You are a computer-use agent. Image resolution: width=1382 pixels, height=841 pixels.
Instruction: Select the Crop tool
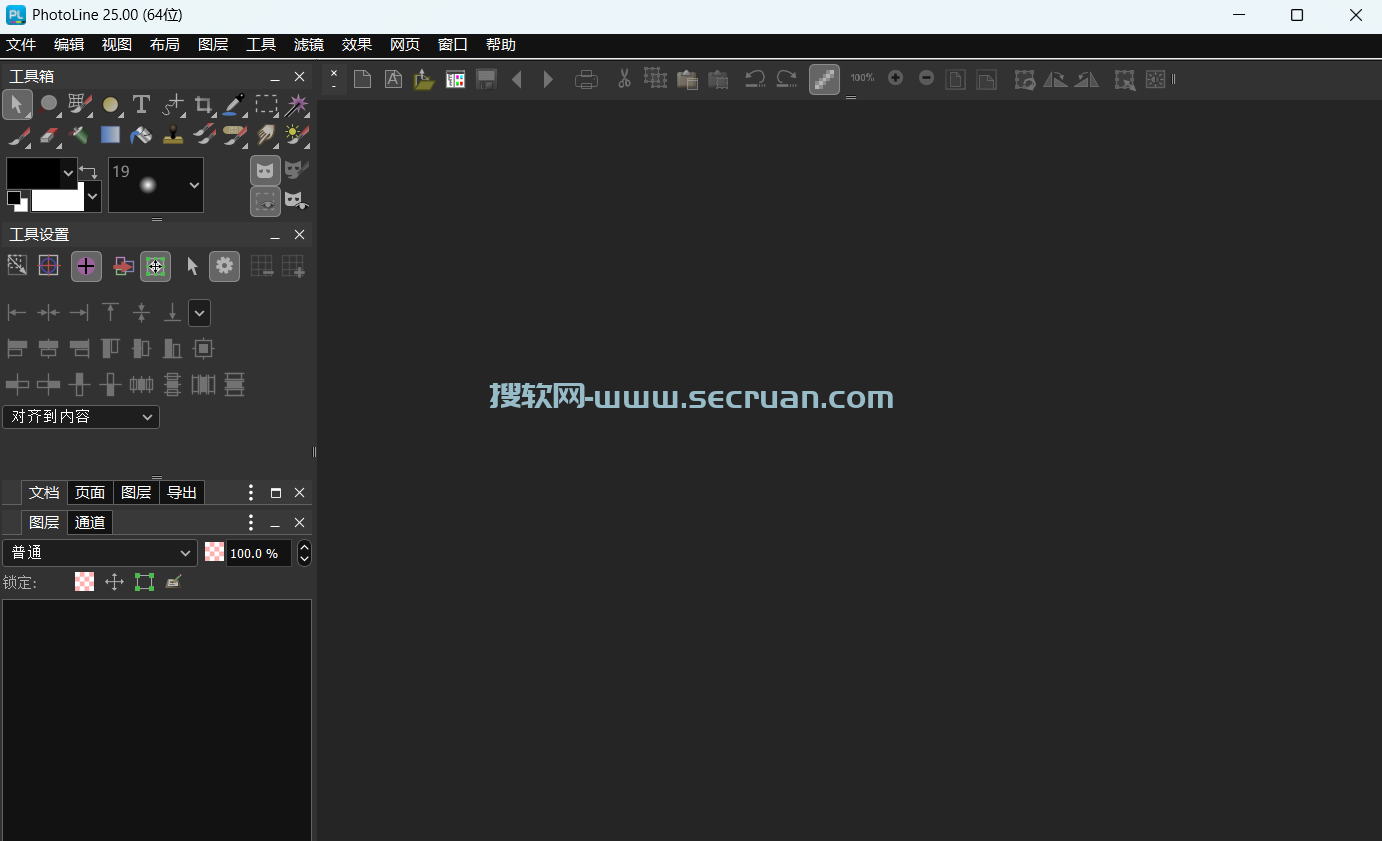click(203, 104)
